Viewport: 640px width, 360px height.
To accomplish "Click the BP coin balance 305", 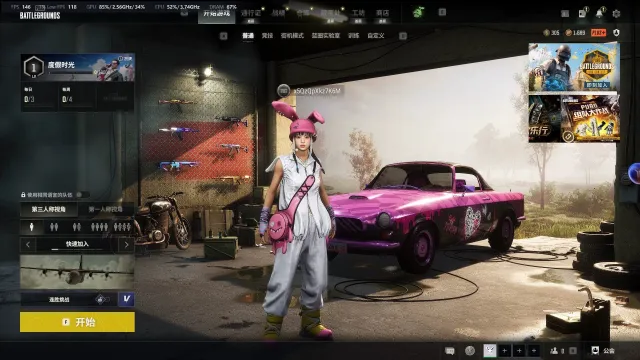I will (x=551, y=33).
